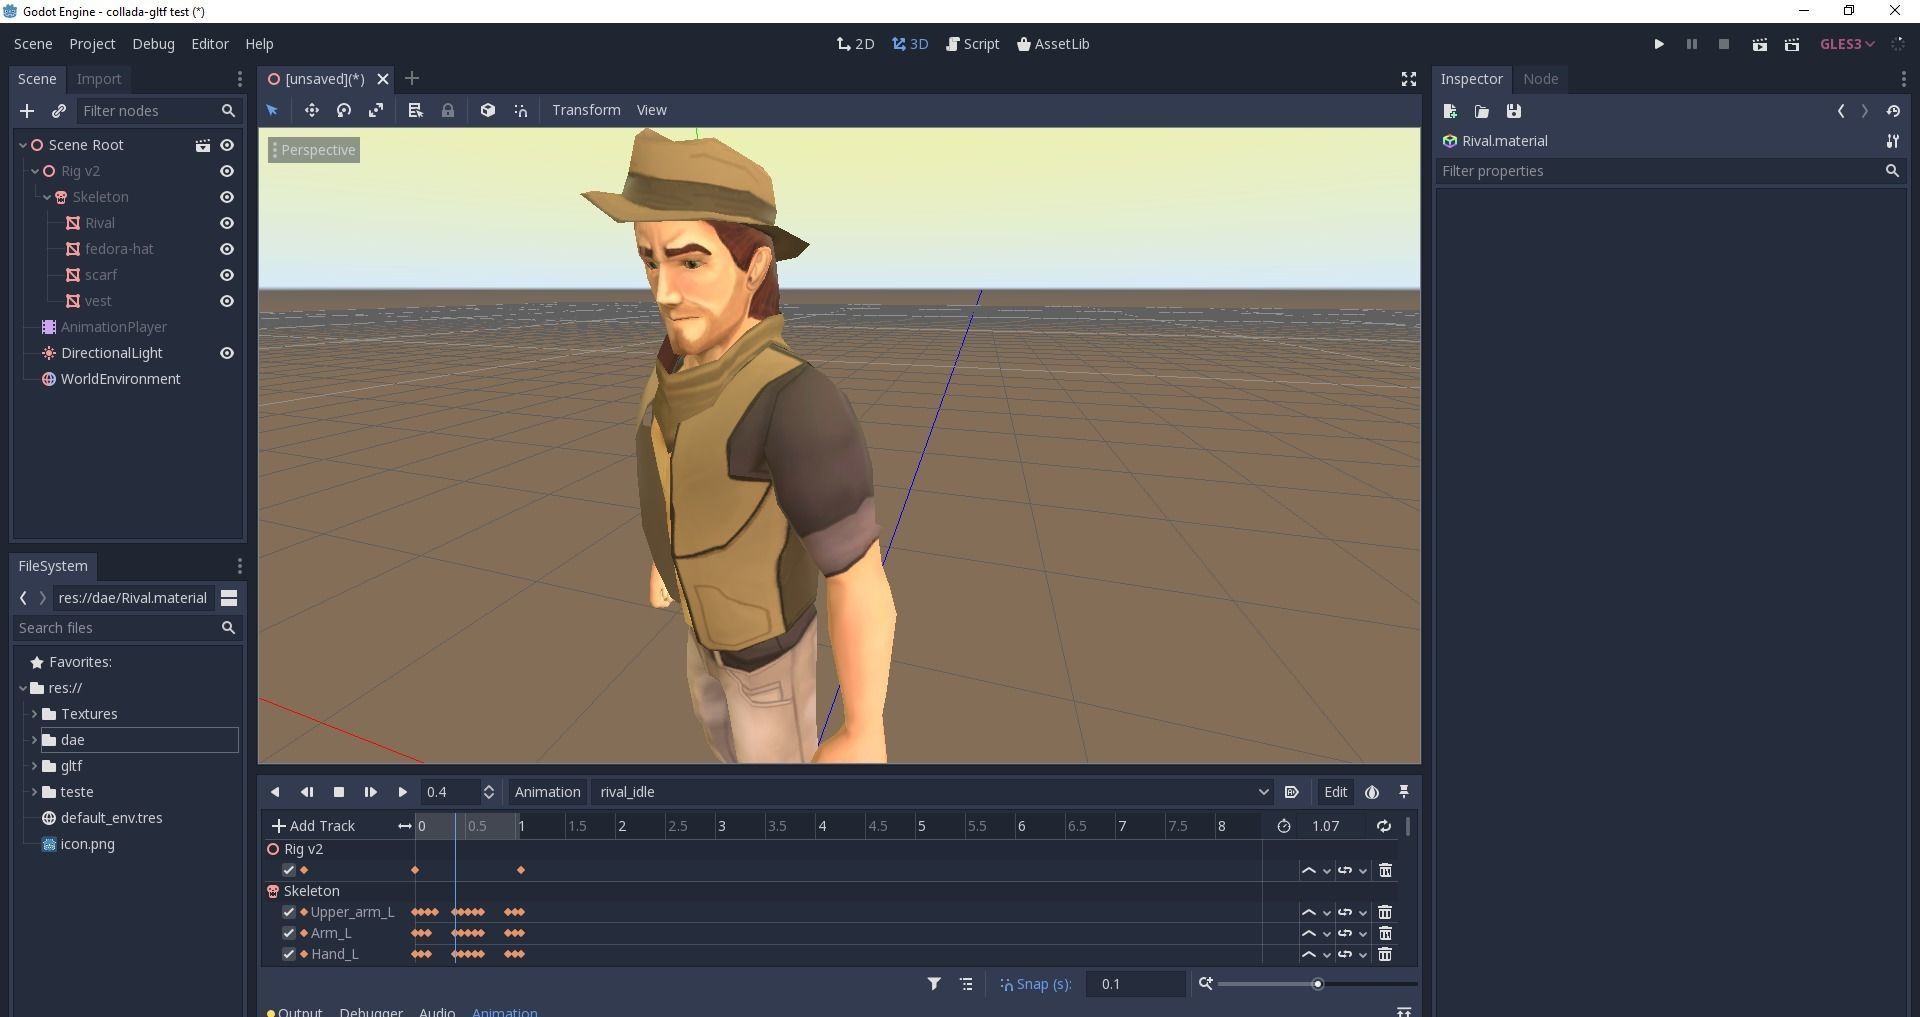The height and width of the screenshot is (1017, 1920).
Task: Expand the dae folder
Action: tap(35, 740)
